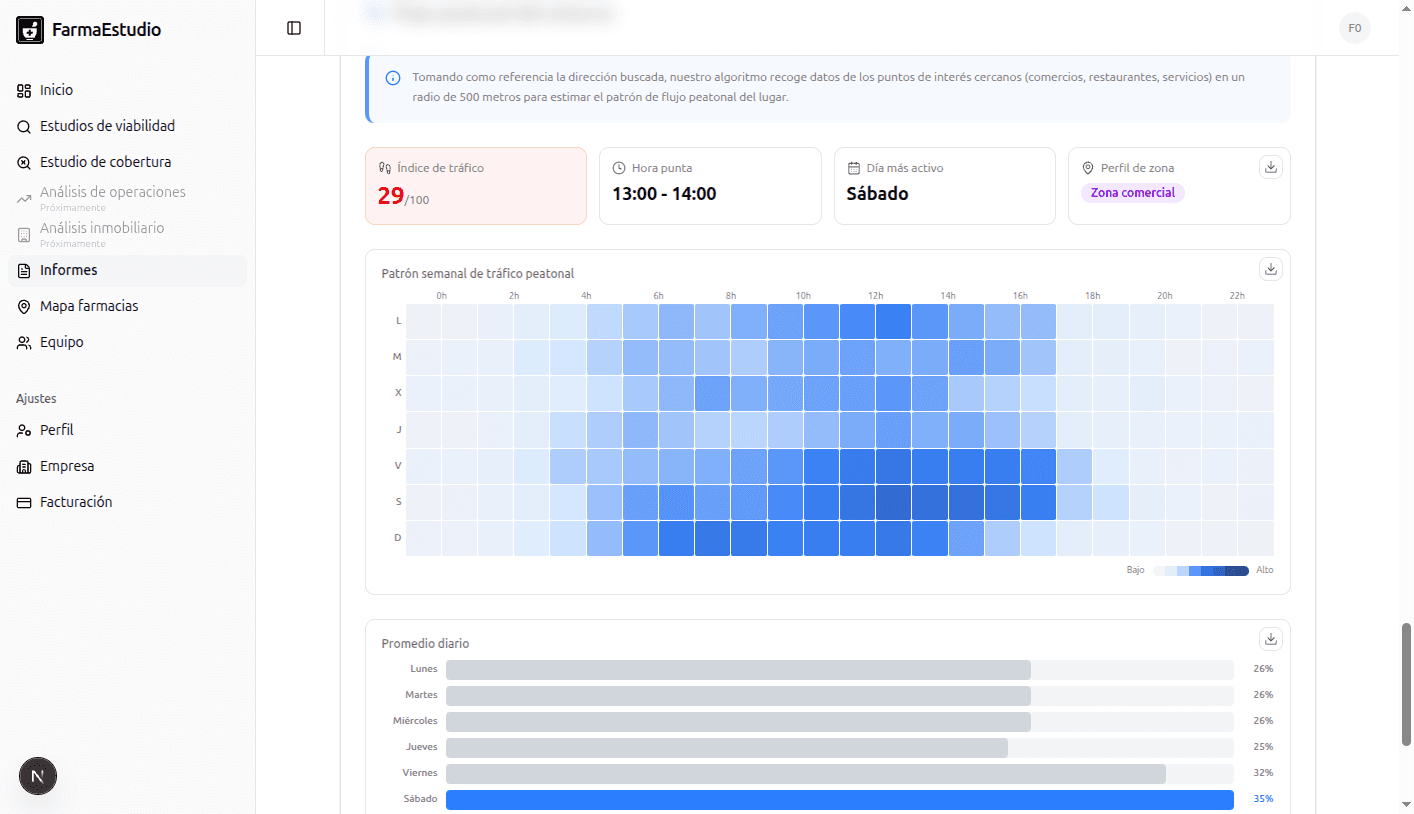Go to Facturación settings
The height and width of the screenshot is (814, 1414).
tap(75, 502)
